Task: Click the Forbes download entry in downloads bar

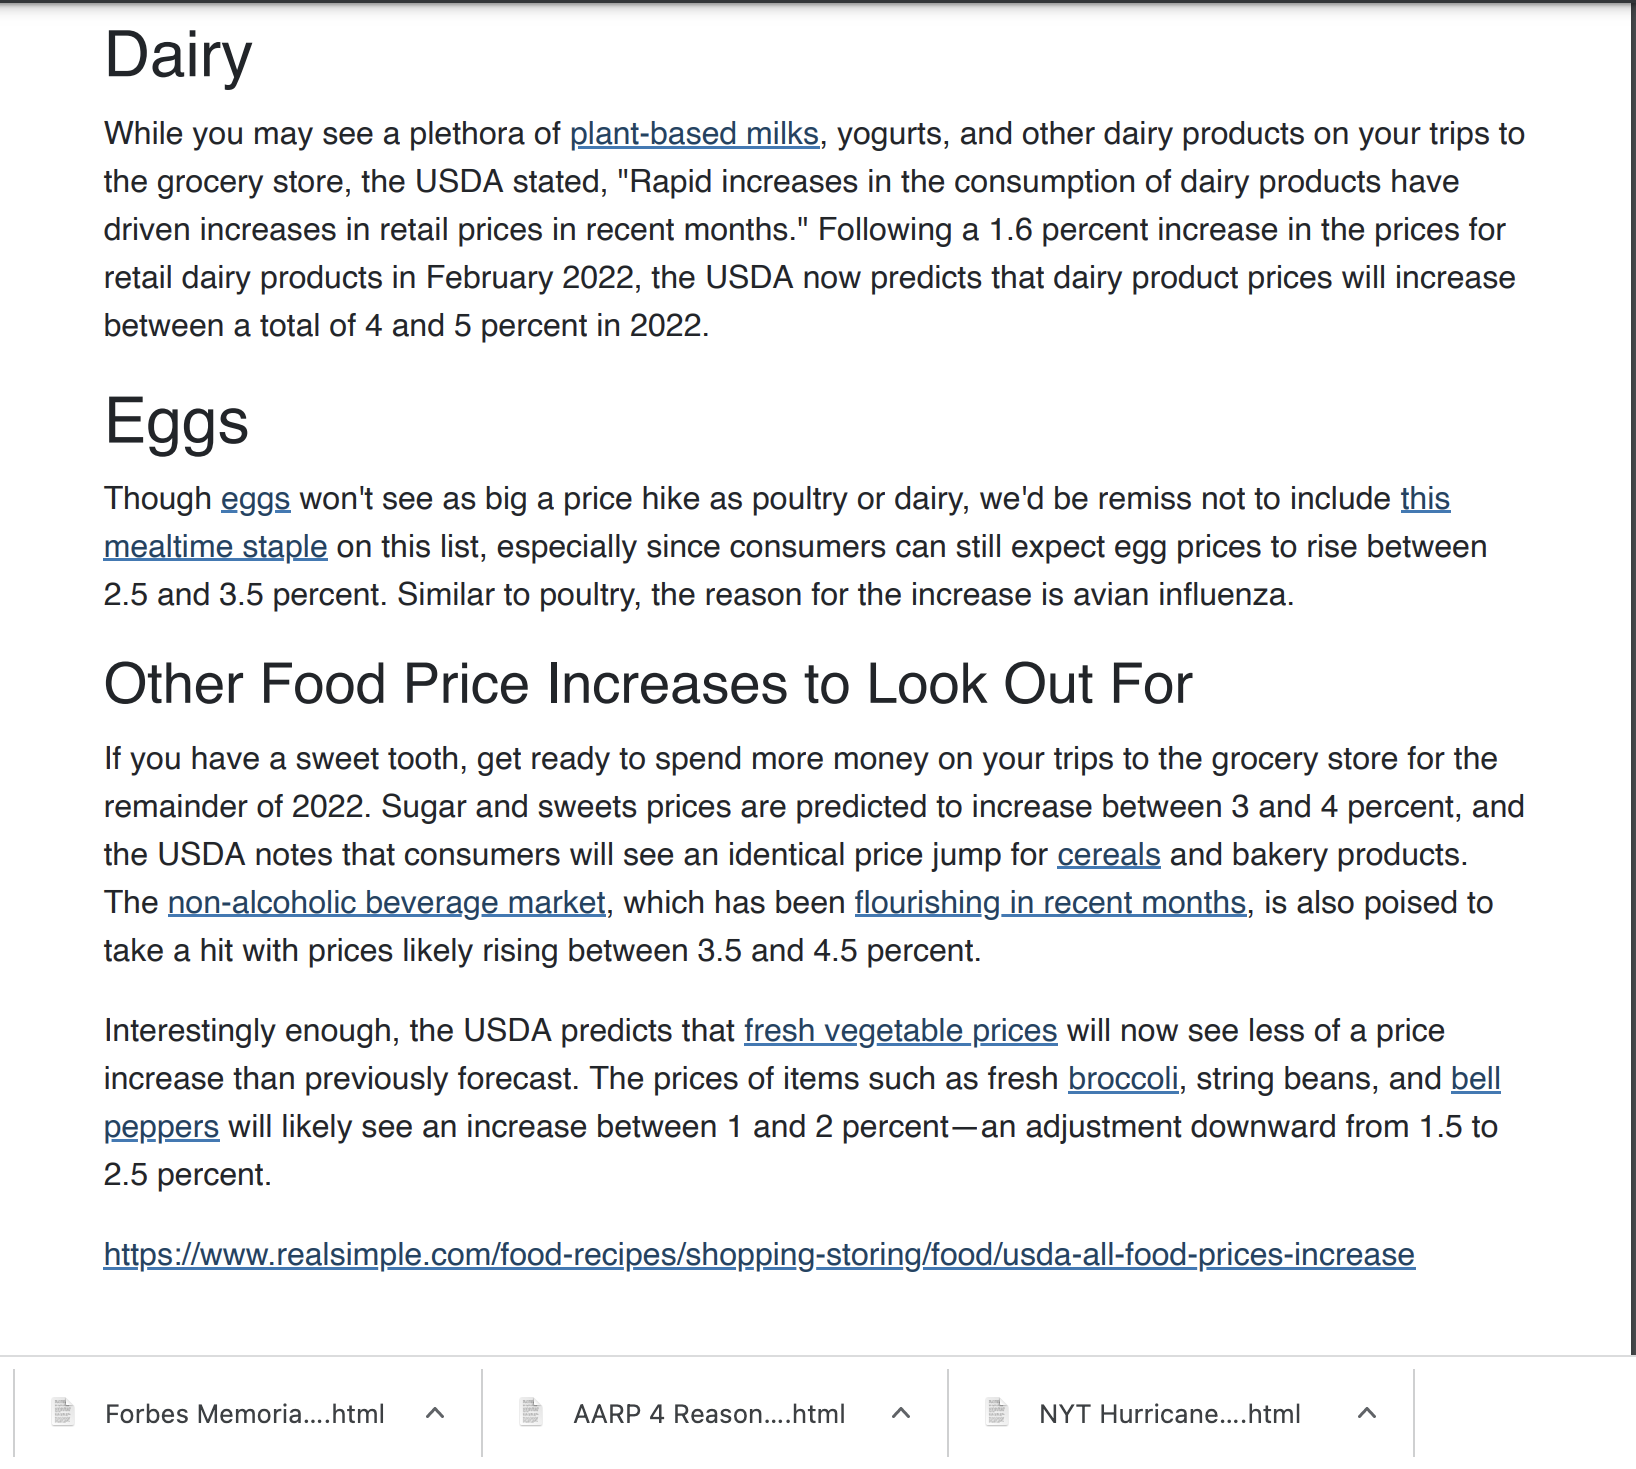Action: pos(245,1413)
